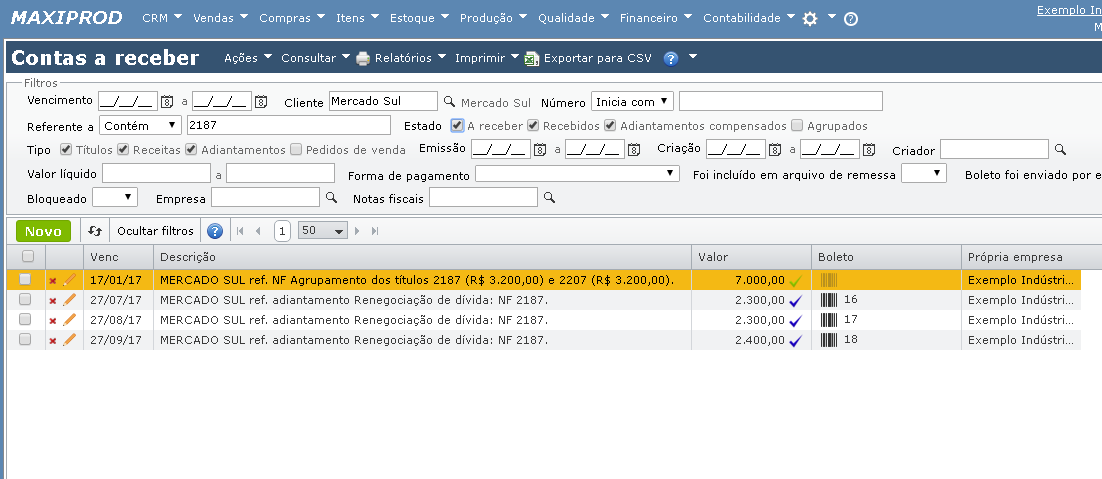Open the settings gear menu
The width and height of the screenshot is (1102, 479).
click(x=810, y=19)
